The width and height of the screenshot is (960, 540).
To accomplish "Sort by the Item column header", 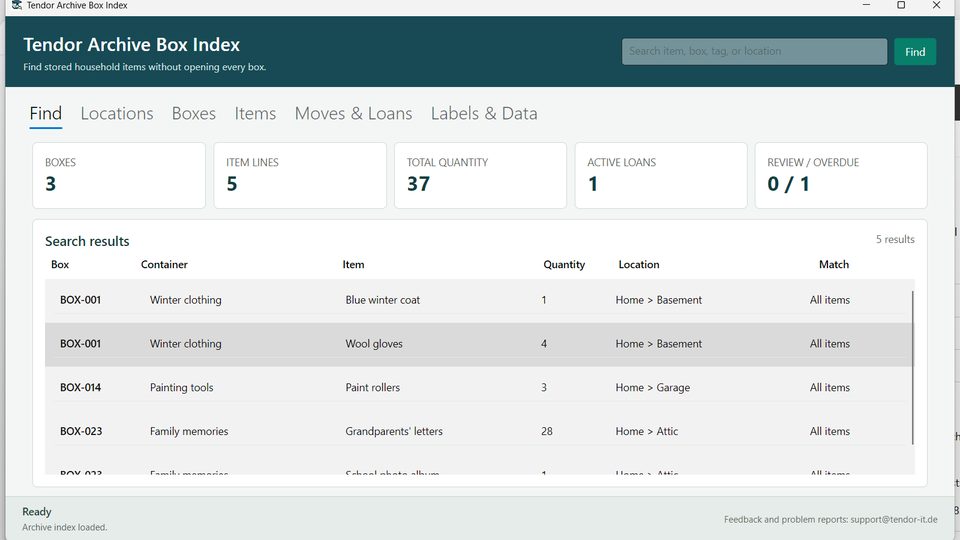I will [x=353, y=264].
